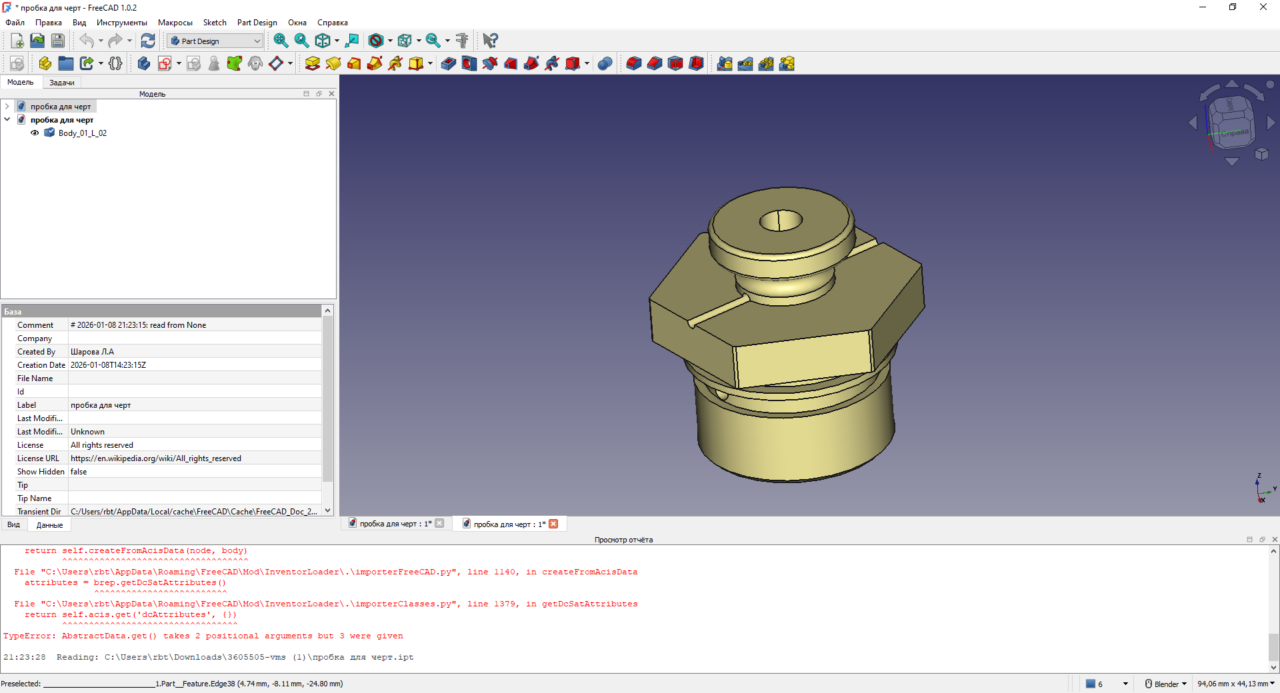Screen dimensions: 1280x693
Task: Hide Body_01_L_02 using the eye icon
Action: pyautogui.click(x=35, y=133)
